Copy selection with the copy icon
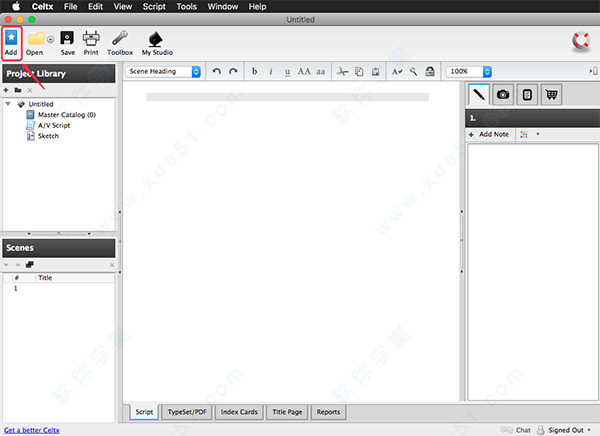The height and width of the screenshot is (436, 600). [359, 72]
